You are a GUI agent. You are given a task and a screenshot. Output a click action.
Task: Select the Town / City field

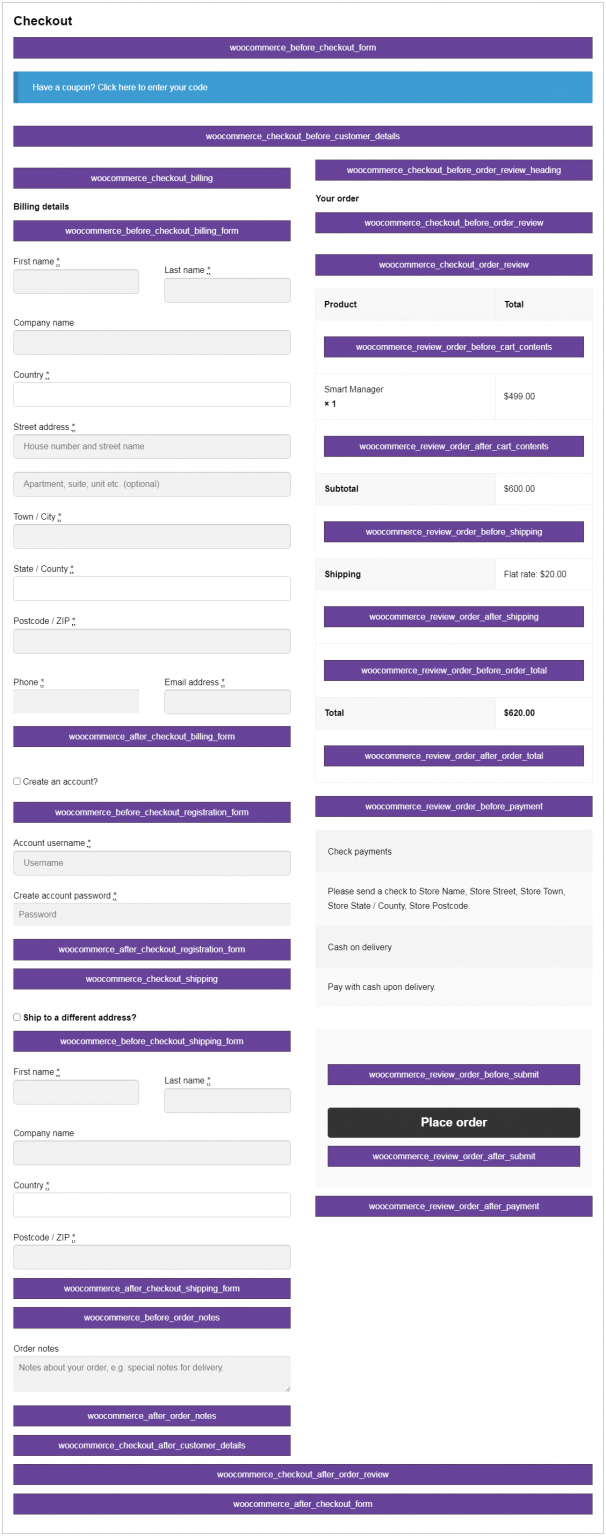pos(151,536)
